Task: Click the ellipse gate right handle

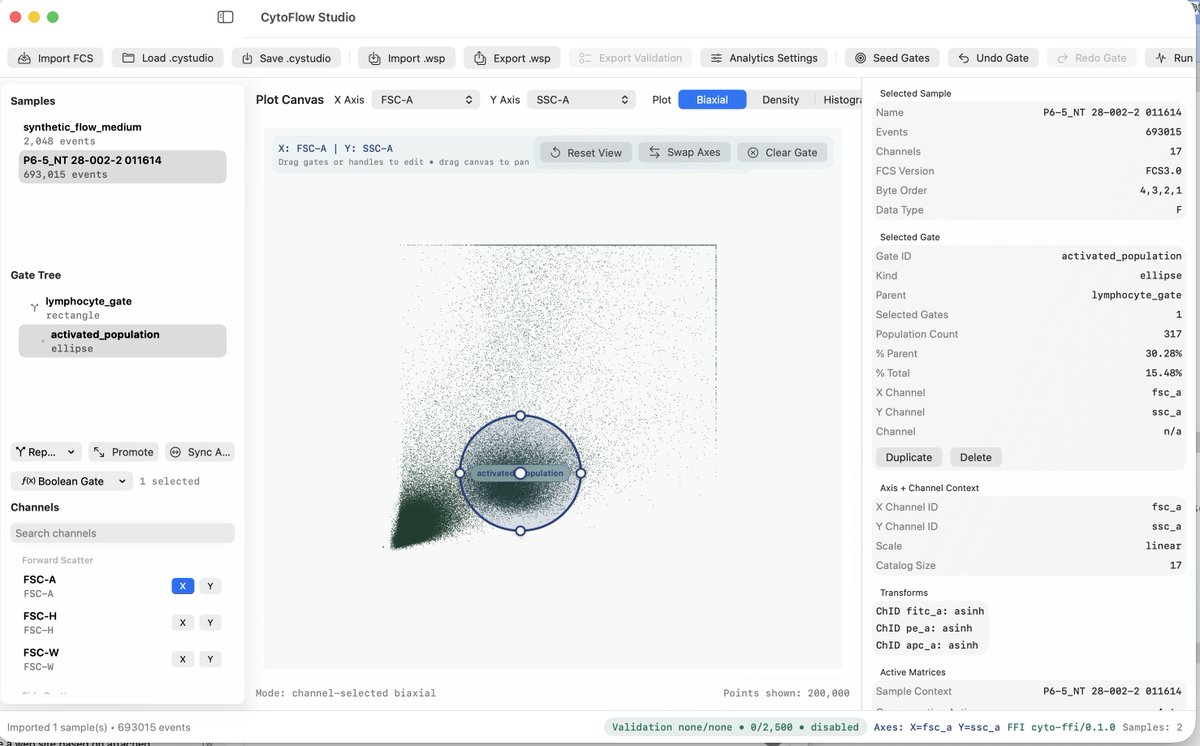Action: 581,473
